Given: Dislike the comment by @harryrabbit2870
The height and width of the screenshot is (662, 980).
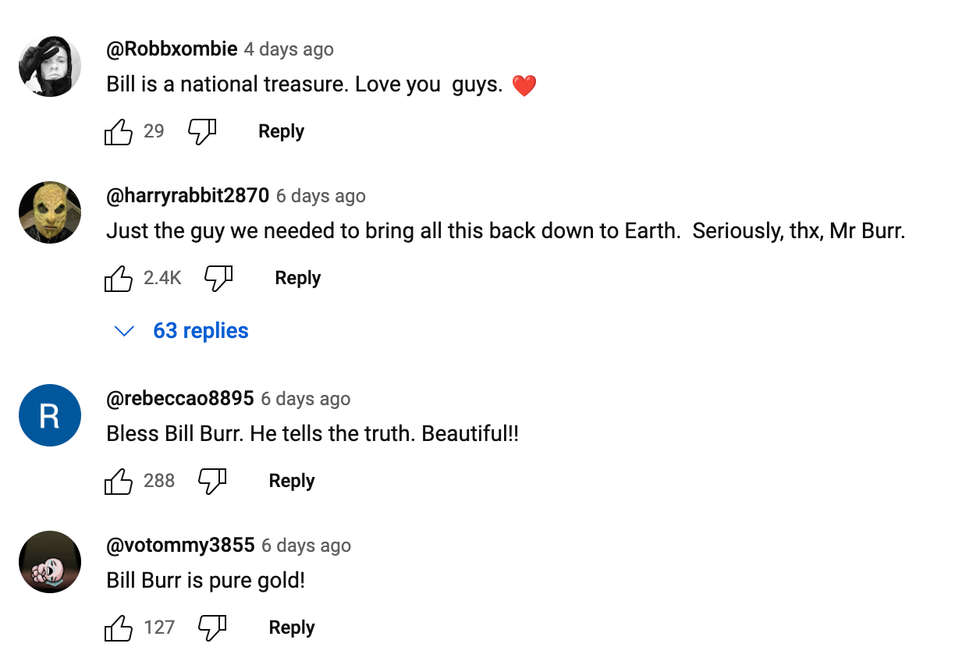Looking at the screenshot, I should pos(218,279).
